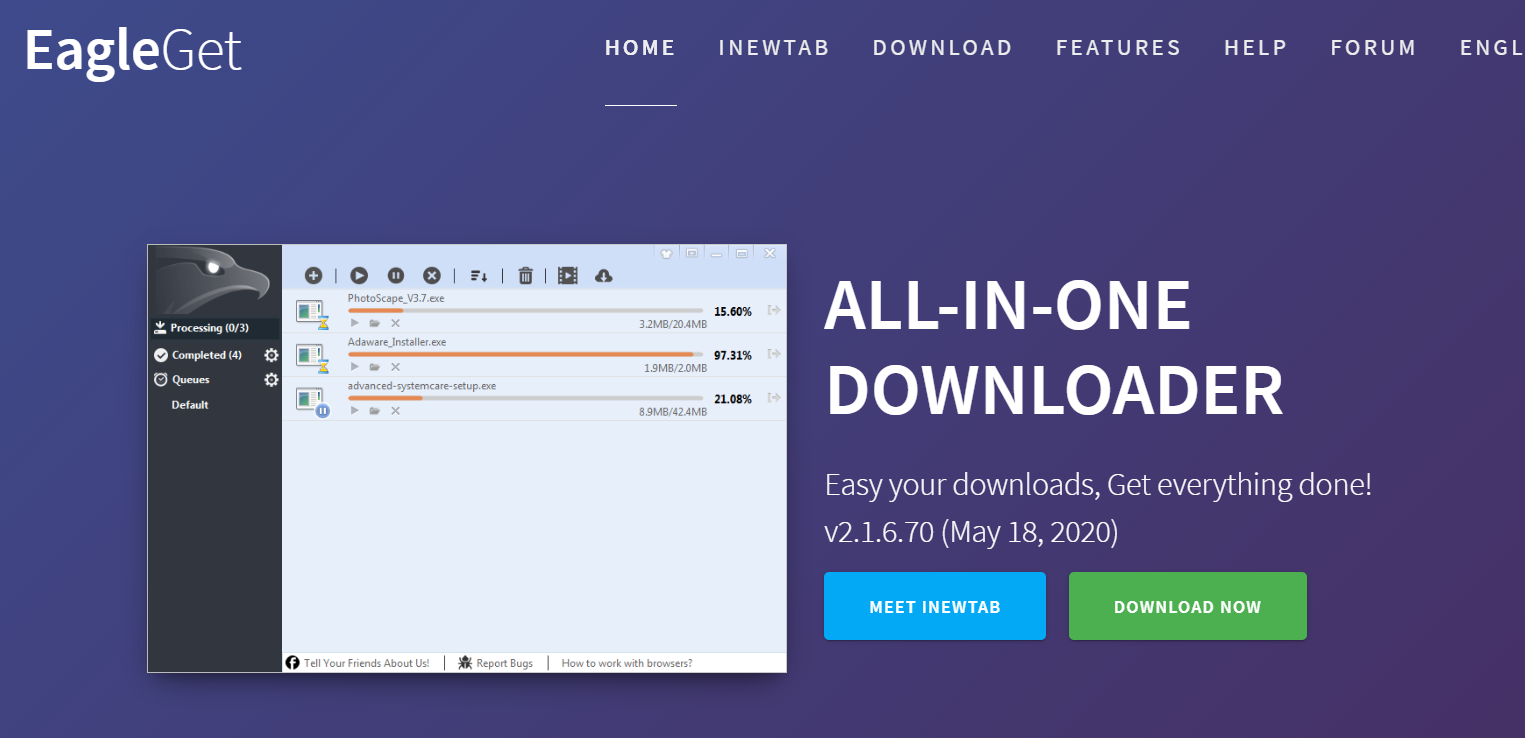Click the start all downloads play icon

coord(359,275)
